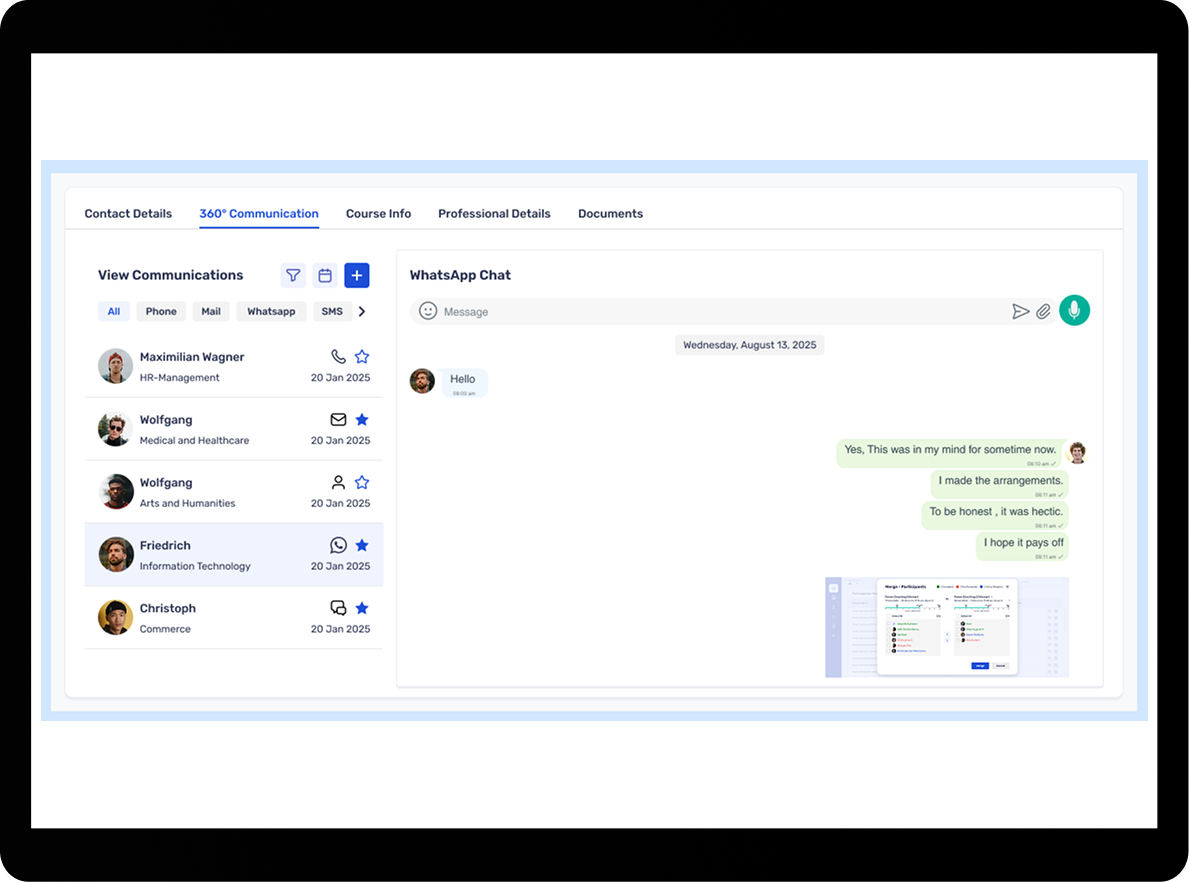Open the shared screenshot image in chat
This screenshot has height=882, width=1189.
click(x=946, y=627)
